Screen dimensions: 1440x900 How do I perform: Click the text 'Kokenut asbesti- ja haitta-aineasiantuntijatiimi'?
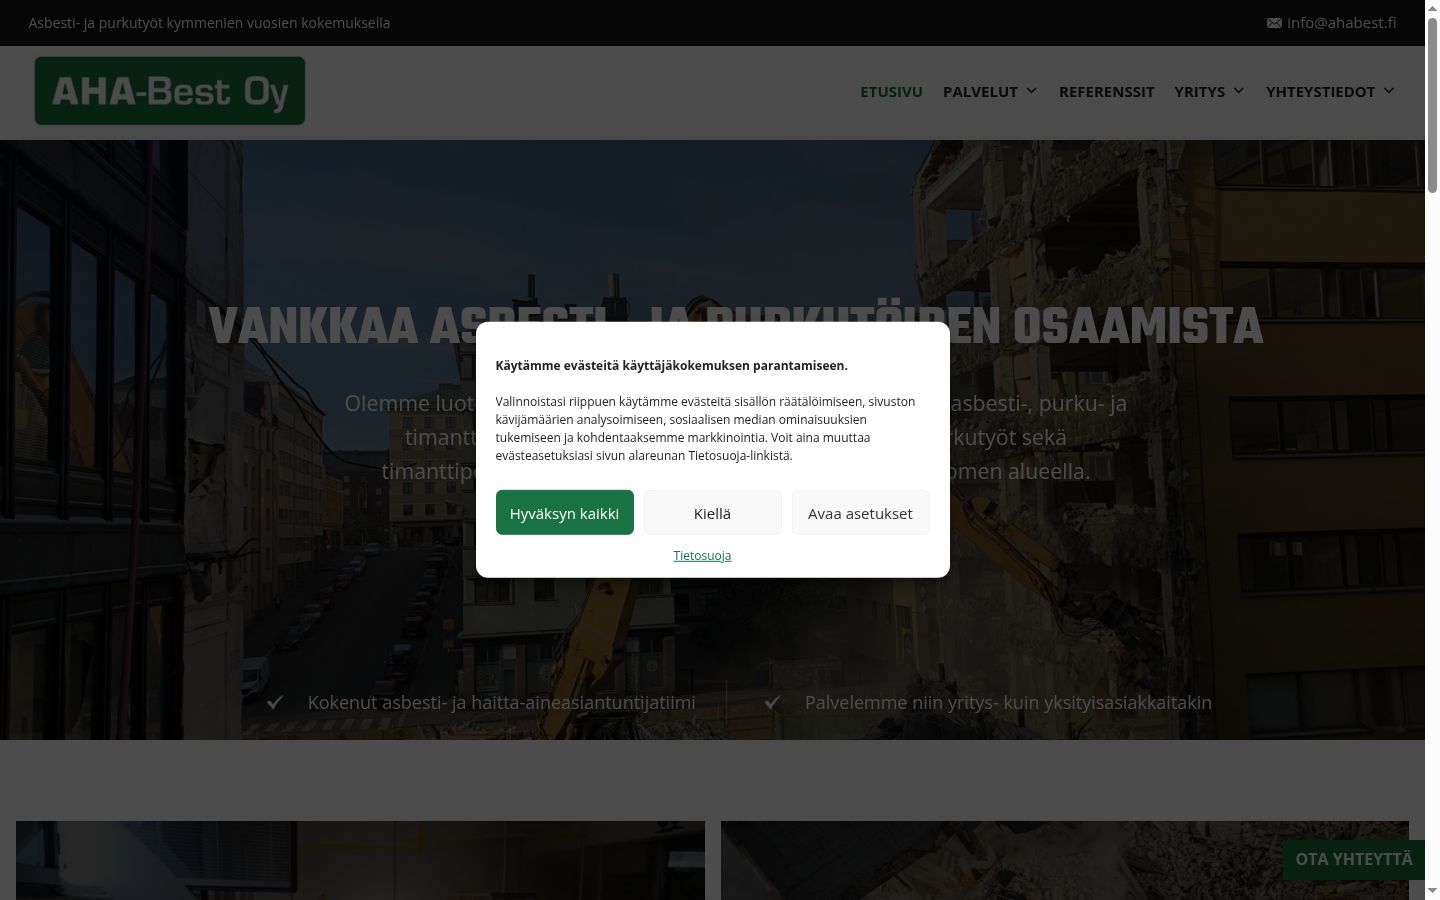point(501,702)
